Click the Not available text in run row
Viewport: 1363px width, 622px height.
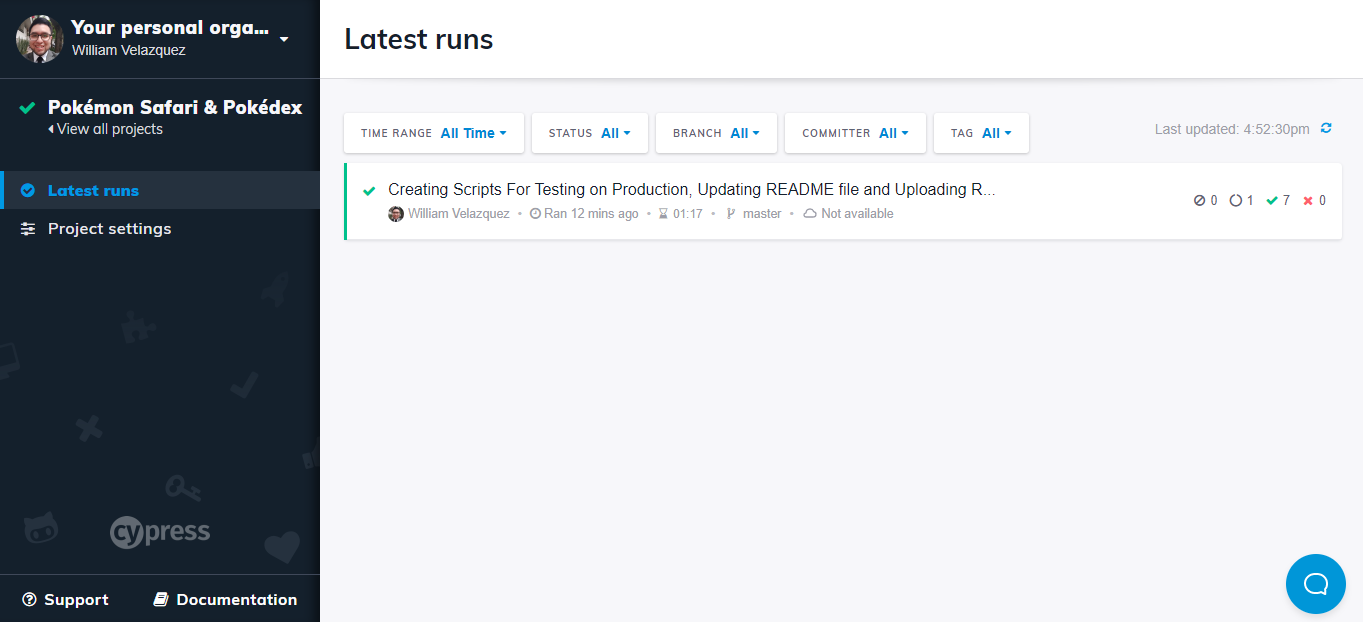(x=857, y=214)
